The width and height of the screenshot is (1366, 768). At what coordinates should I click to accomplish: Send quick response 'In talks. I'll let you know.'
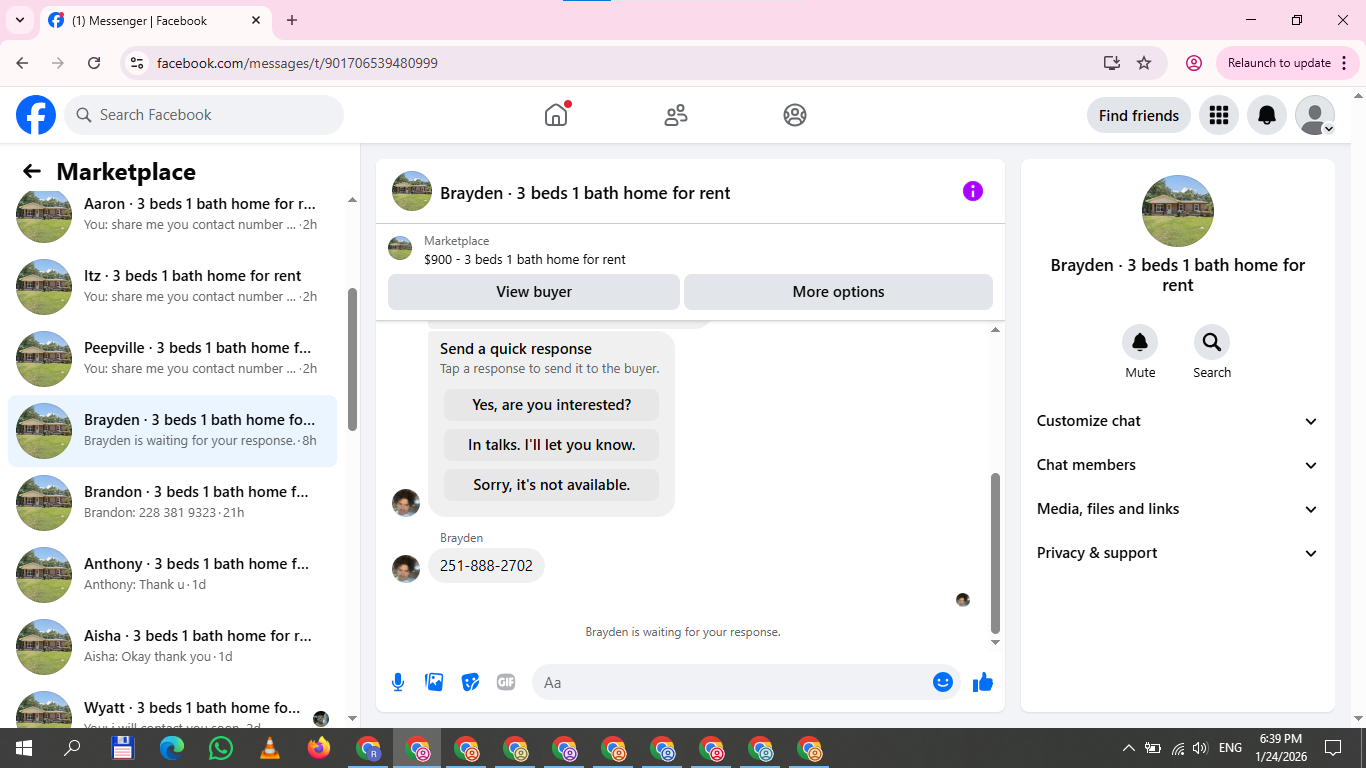coord(552,445)
